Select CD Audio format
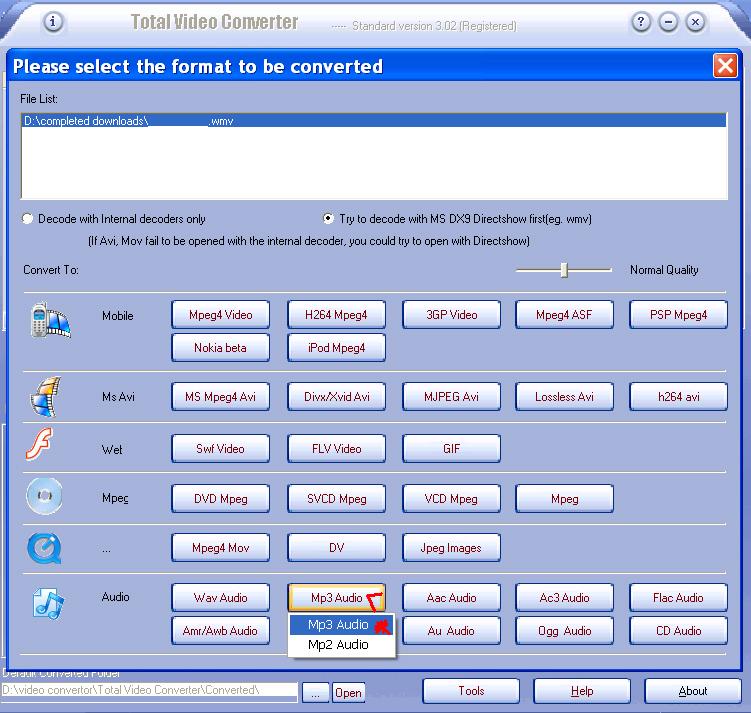This screenshot has width=751, height=713. click(678, 631)
